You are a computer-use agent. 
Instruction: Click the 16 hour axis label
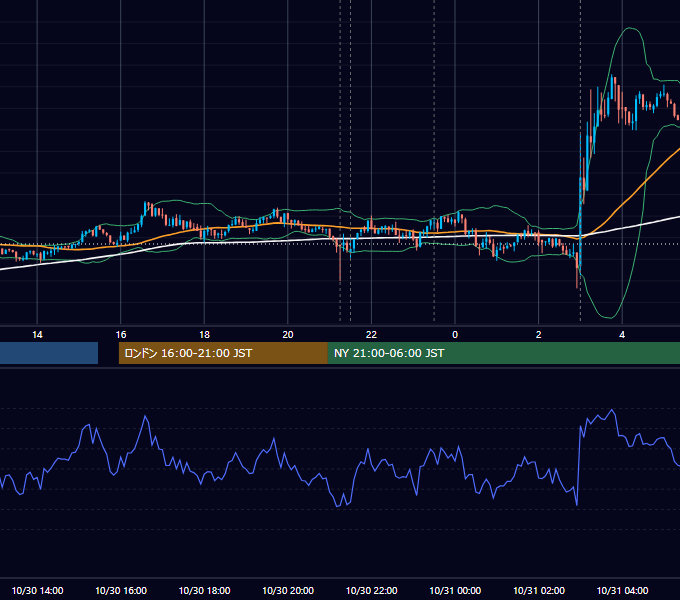point(121,335)
